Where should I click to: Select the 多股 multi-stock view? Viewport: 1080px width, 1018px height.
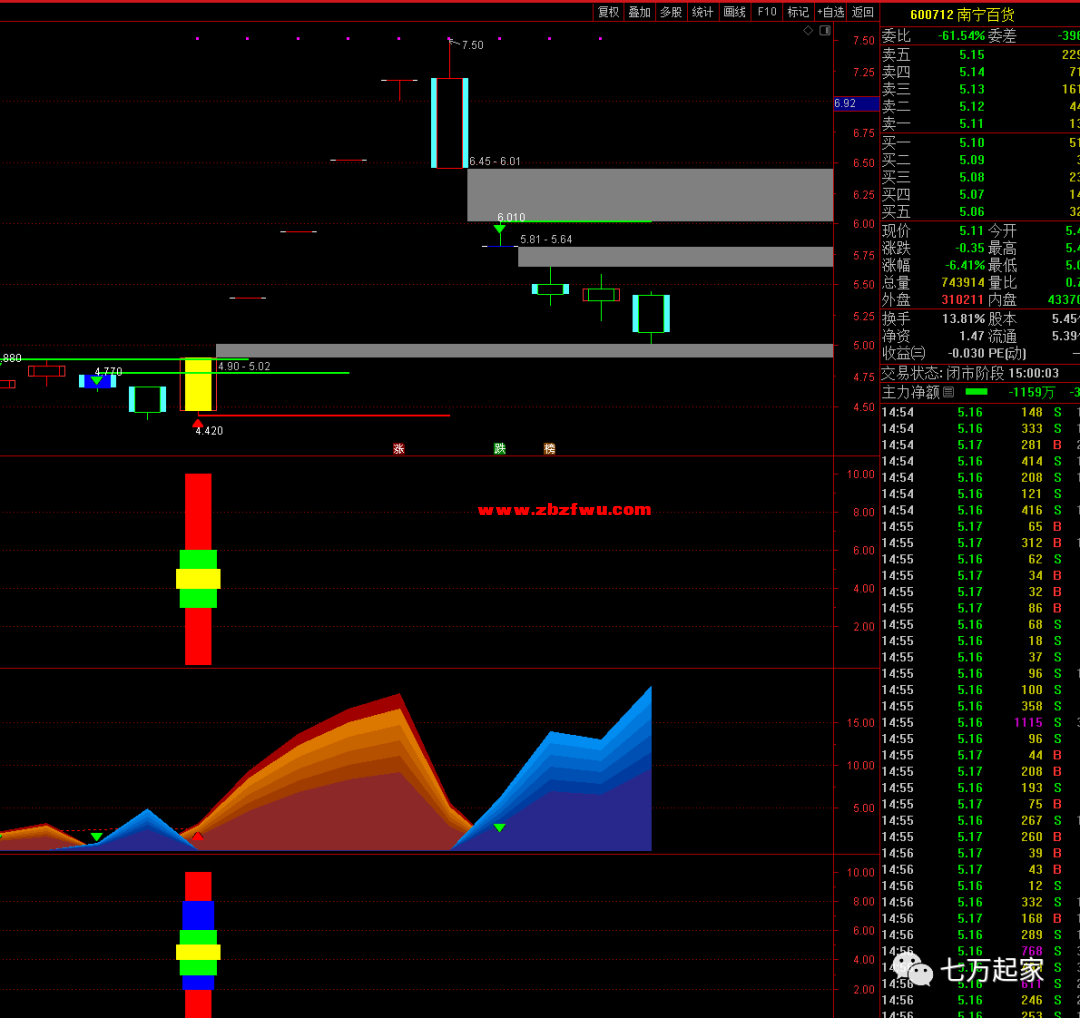coord(671,12)
